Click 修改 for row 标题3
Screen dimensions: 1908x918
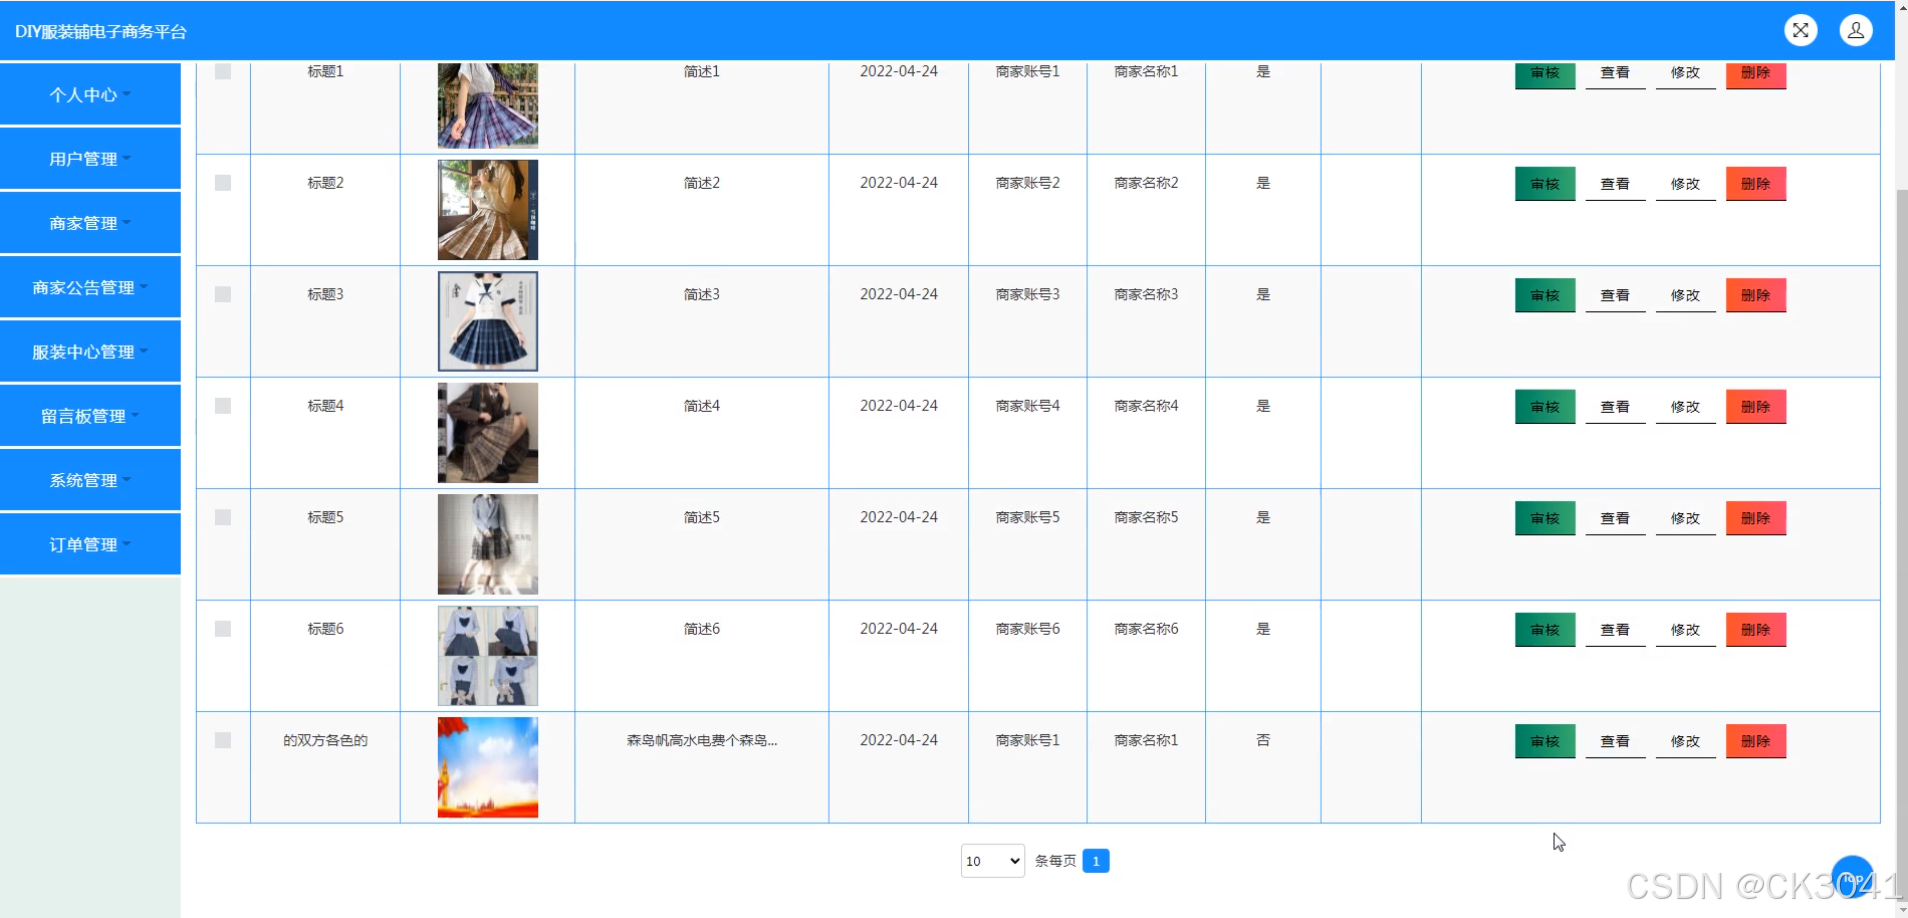click(x=1685, y=295)
